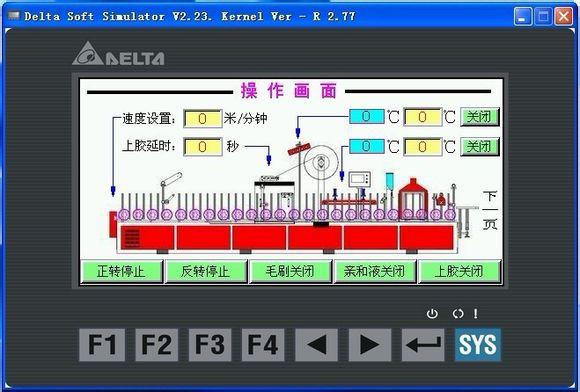Click the tilted red bar above the reel
The image size is (580, 392).
pos(298,148)
